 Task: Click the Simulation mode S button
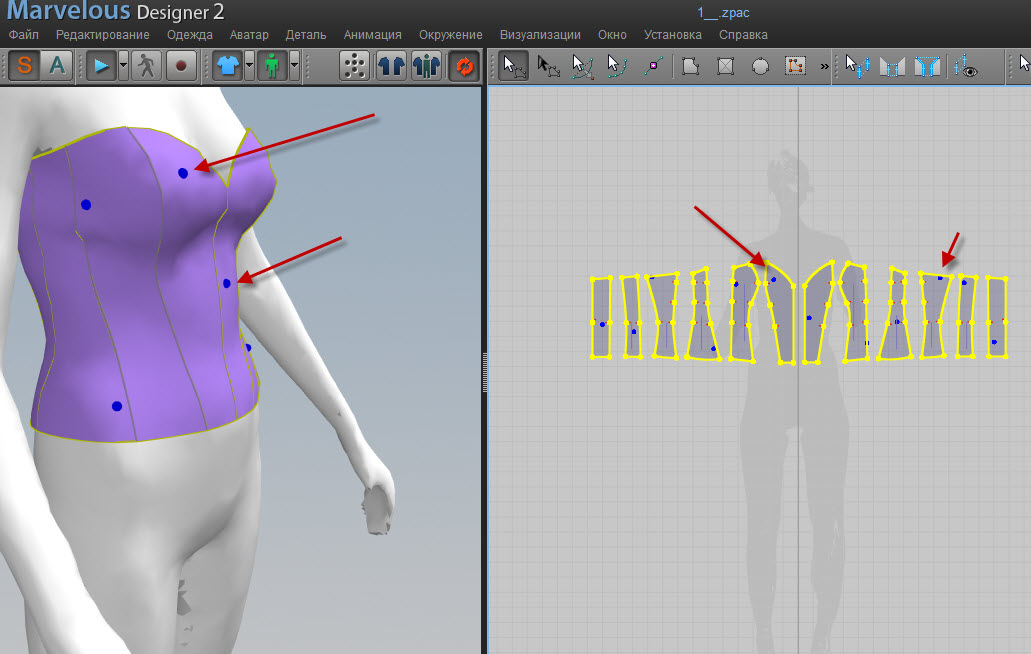[24, 67]
